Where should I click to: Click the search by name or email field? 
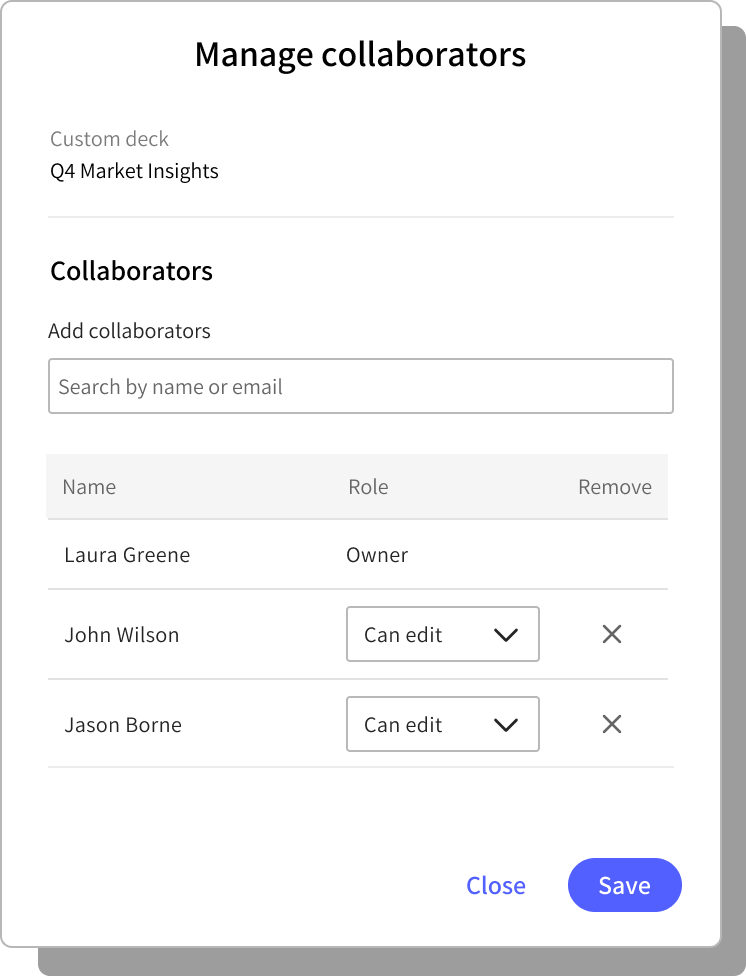point(361,386)
